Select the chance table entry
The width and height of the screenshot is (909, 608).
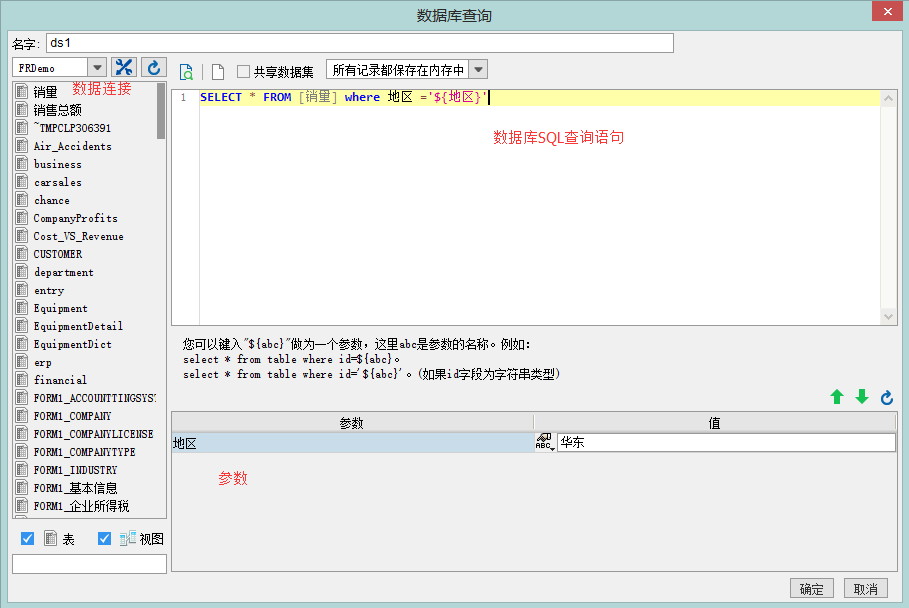click(x=52, y=200)
